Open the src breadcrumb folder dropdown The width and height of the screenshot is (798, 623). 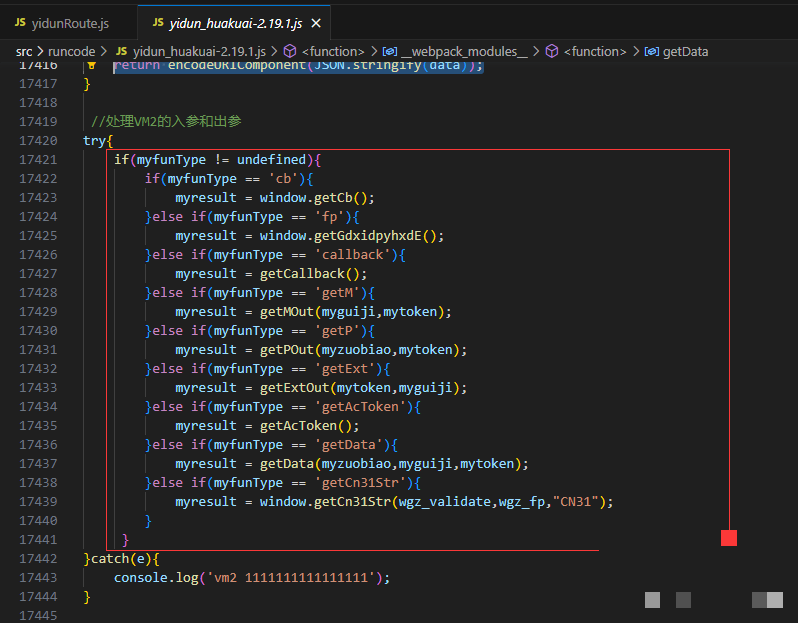pyautogui.click(x=24, y=51)
